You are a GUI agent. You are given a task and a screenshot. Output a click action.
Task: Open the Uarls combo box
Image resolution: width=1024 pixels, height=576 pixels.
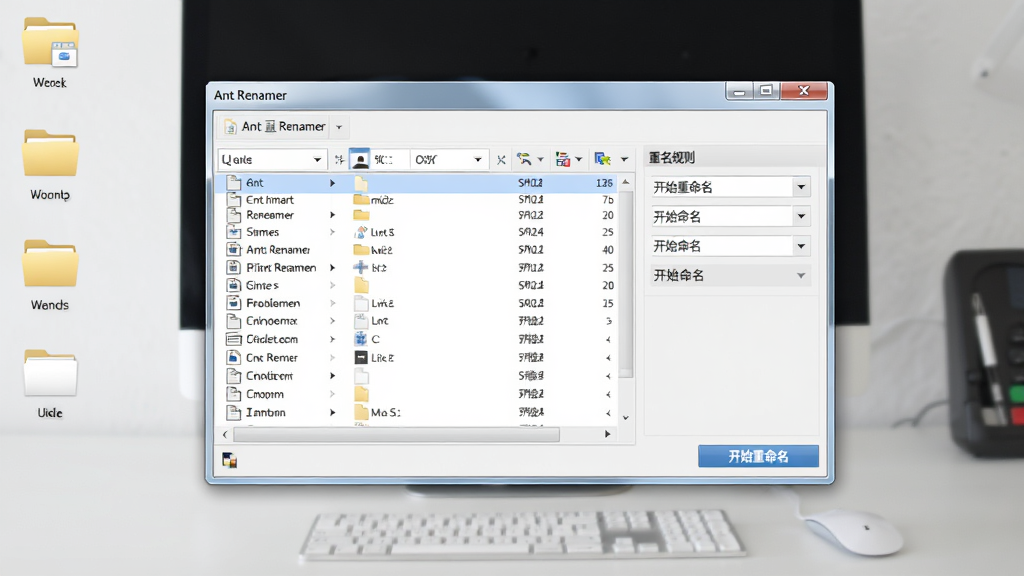272,159
